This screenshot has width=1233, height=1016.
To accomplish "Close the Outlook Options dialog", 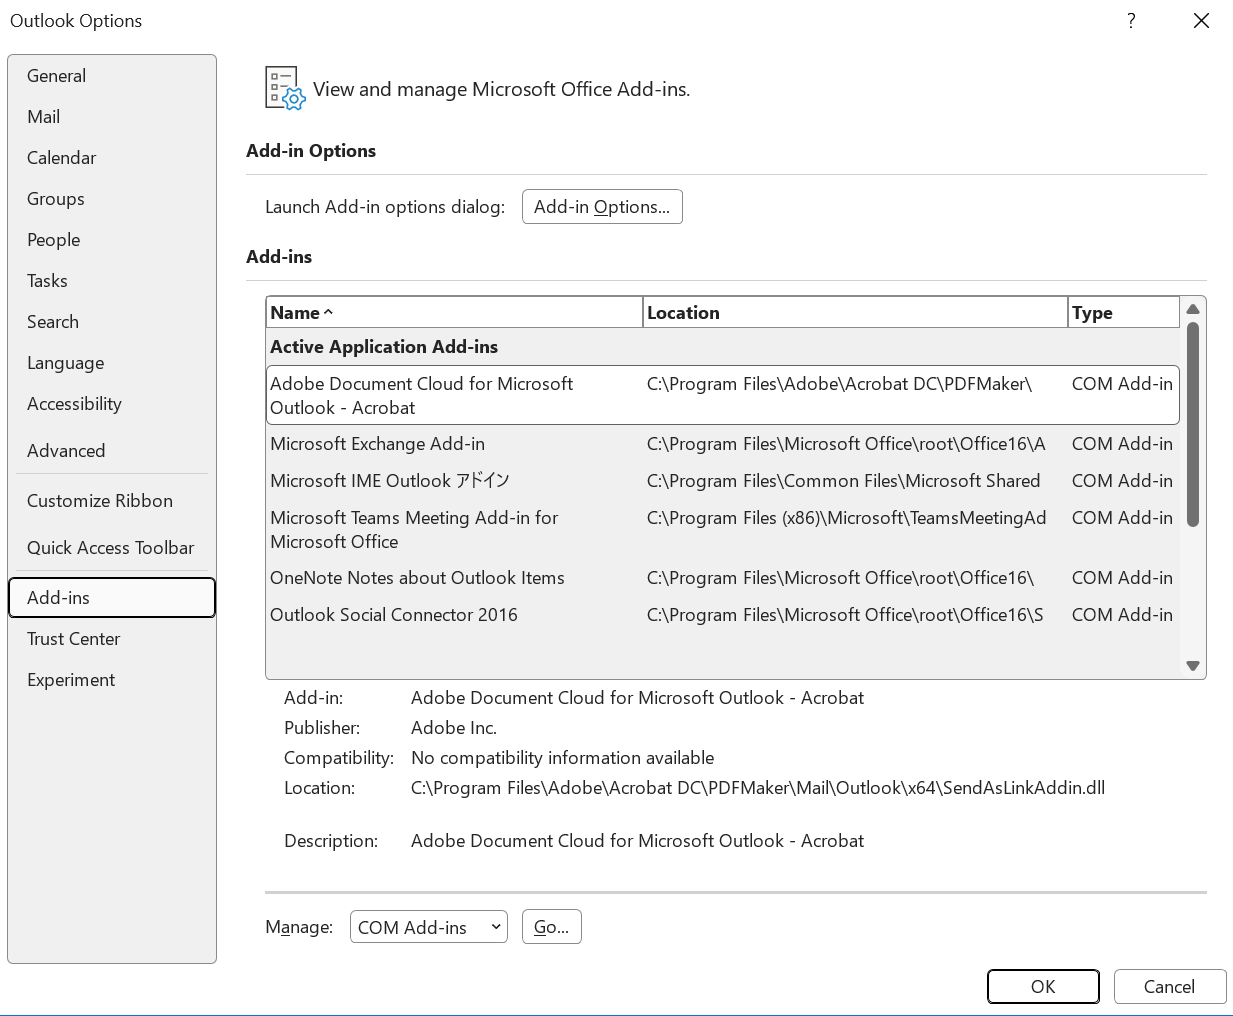I will pos(1201,21).
